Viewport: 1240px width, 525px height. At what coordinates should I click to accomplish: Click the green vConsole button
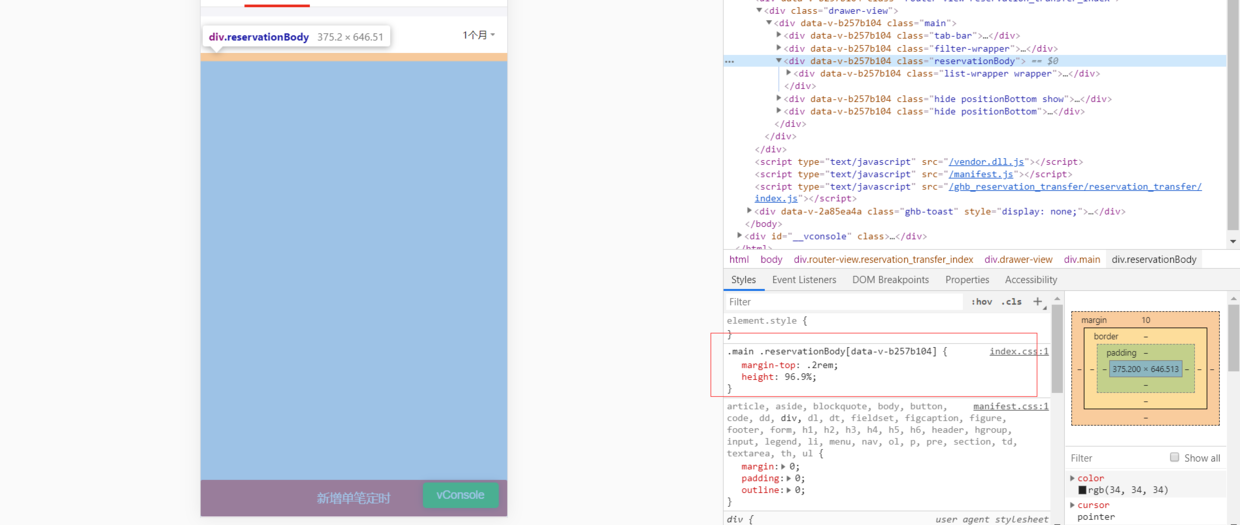[x=460, y=495]
